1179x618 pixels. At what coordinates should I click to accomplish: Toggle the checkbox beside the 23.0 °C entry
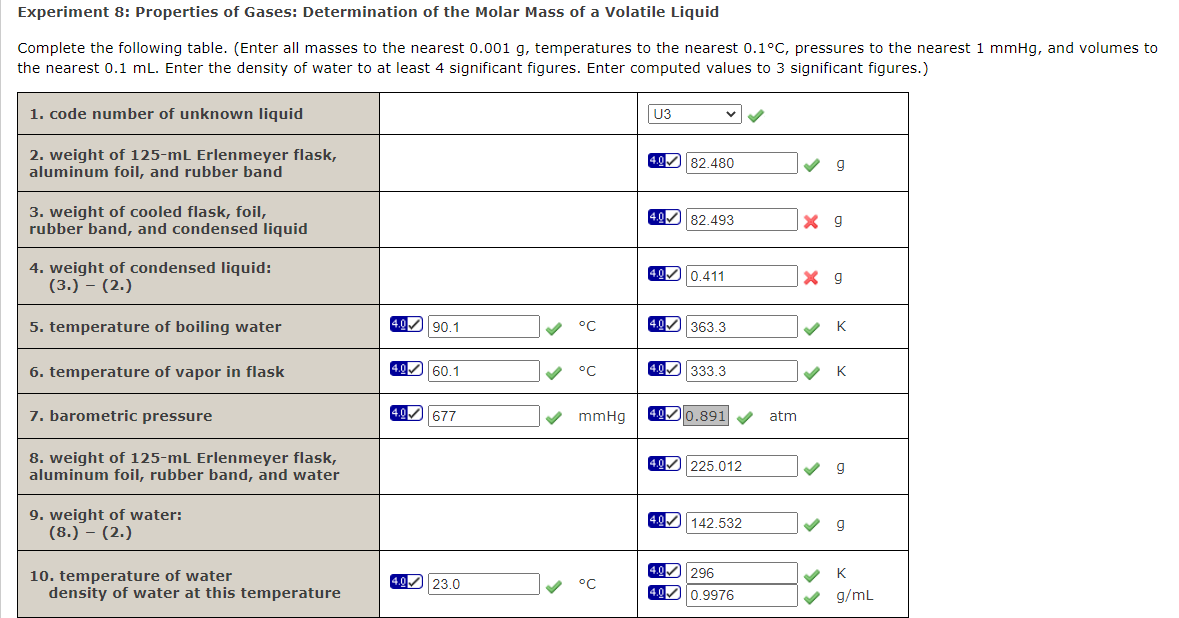(415, 583)
